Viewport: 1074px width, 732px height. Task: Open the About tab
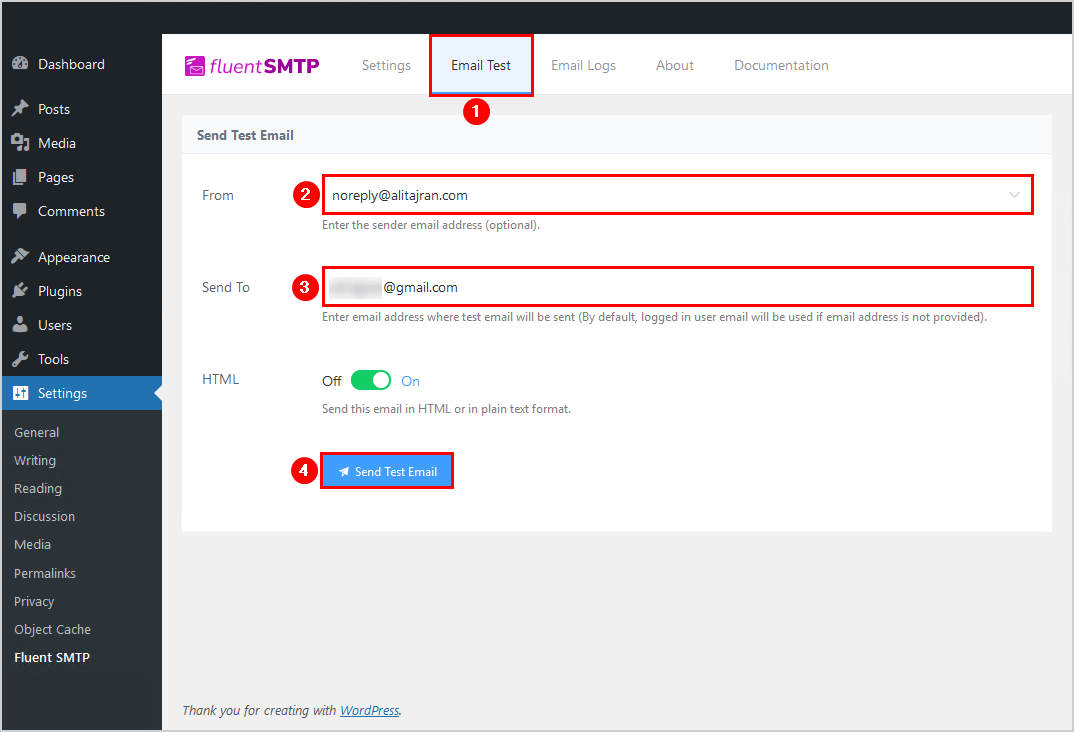point(674,66)
